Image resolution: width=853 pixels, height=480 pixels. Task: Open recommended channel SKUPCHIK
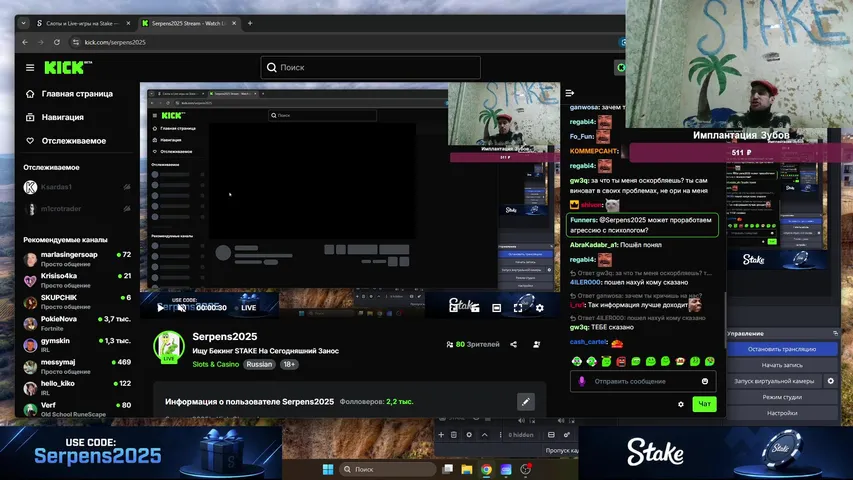77,302
